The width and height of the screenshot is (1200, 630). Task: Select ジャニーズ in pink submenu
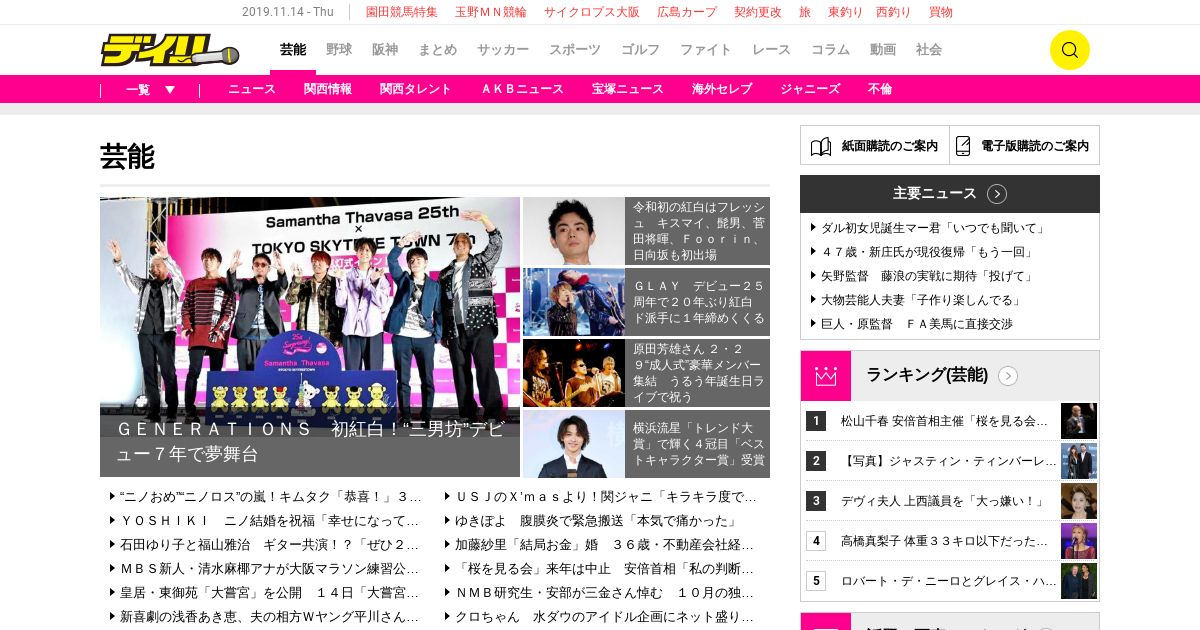[810, 89]
